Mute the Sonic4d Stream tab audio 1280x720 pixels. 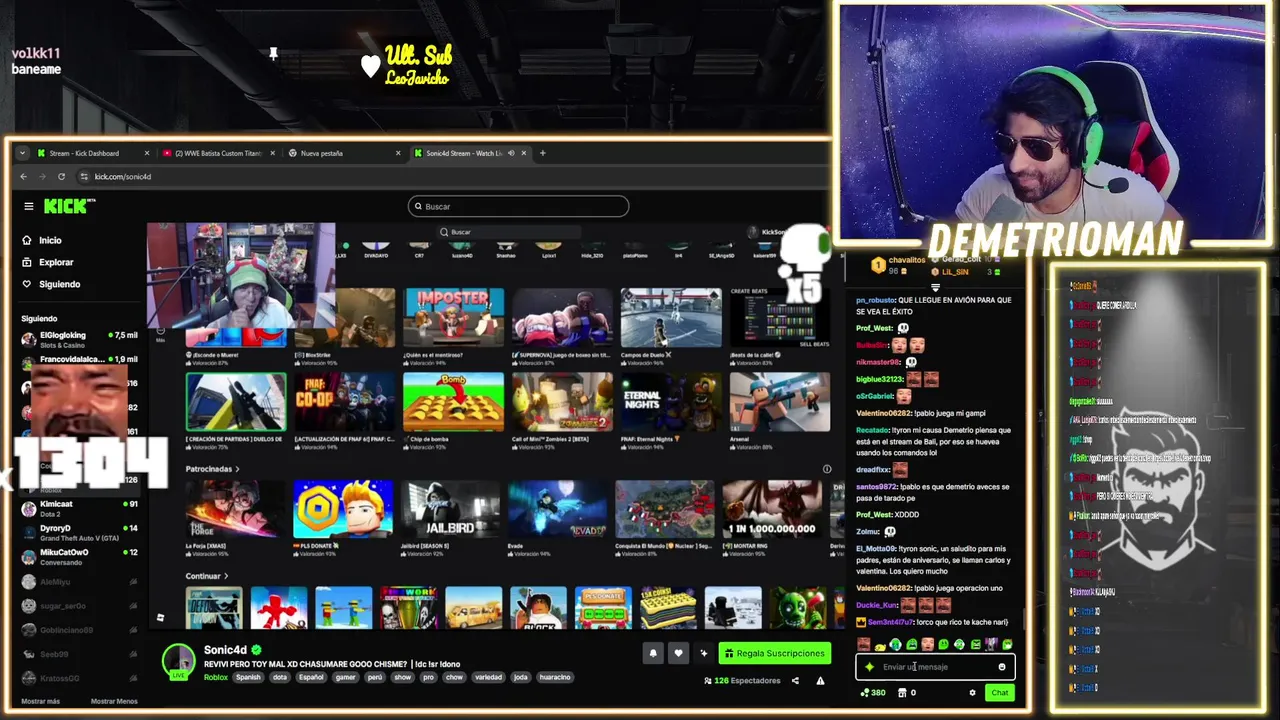(511, 153)
